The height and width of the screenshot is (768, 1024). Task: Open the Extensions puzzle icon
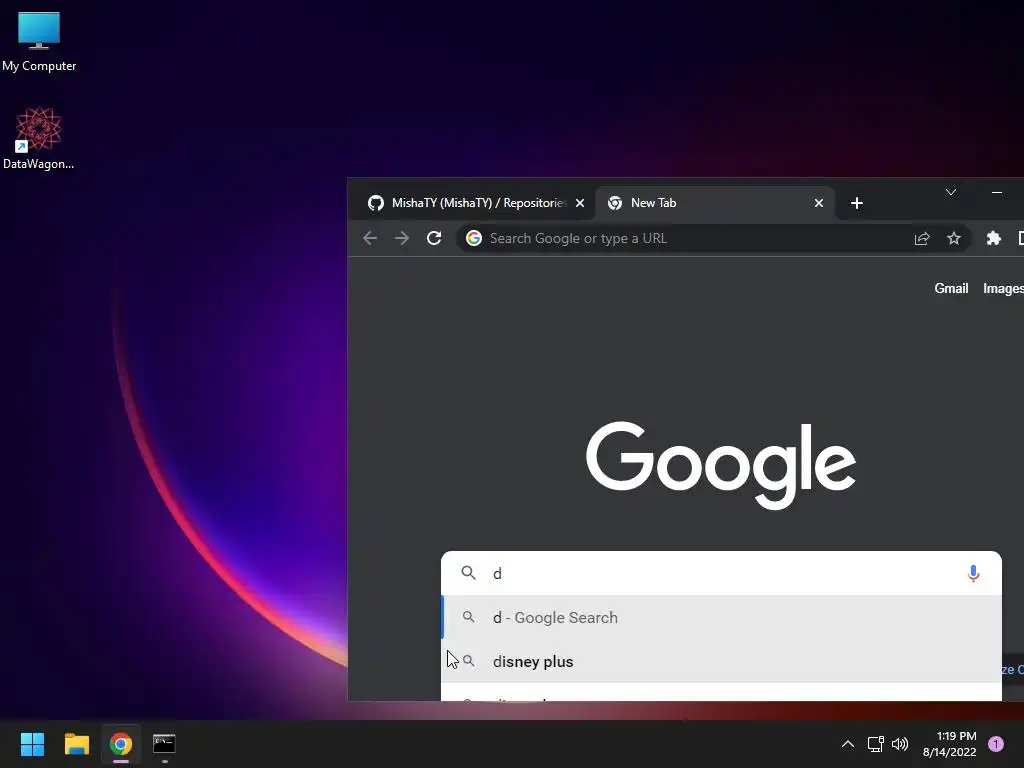[x=993, y=238]
